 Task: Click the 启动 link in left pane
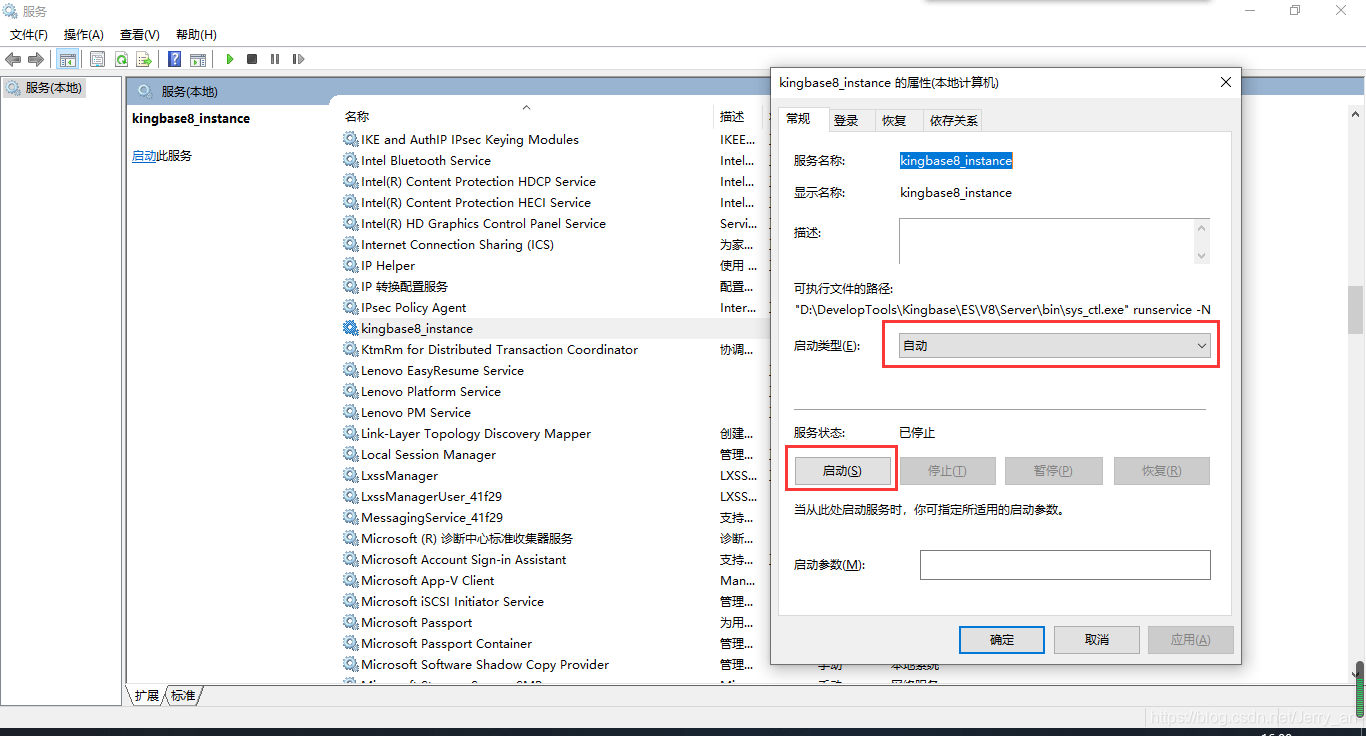tap(144, 156)
